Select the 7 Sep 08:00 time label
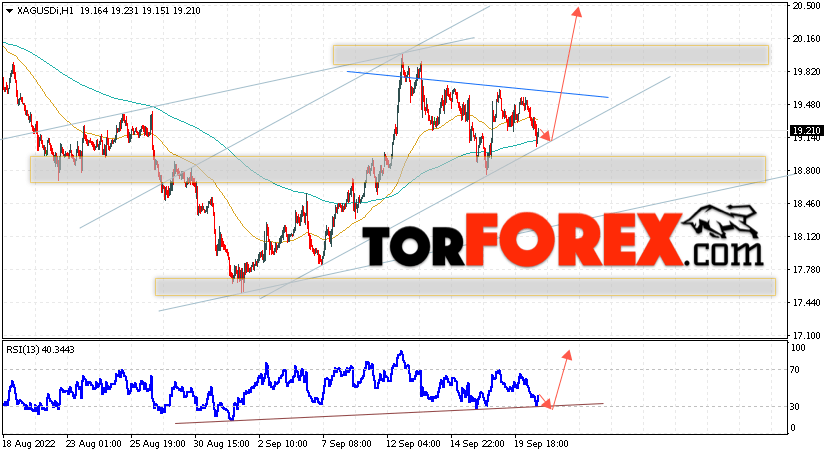The width and height of the screenshot is (828, 455). point(346,444)
